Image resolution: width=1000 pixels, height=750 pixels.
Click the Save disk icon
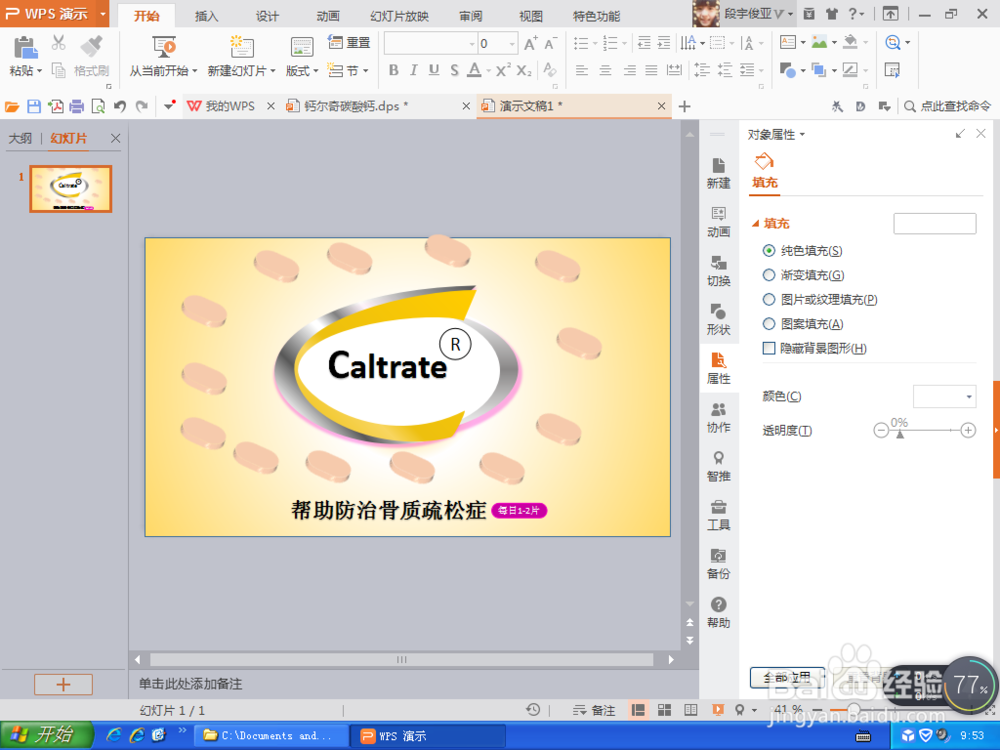coord(34,107)
